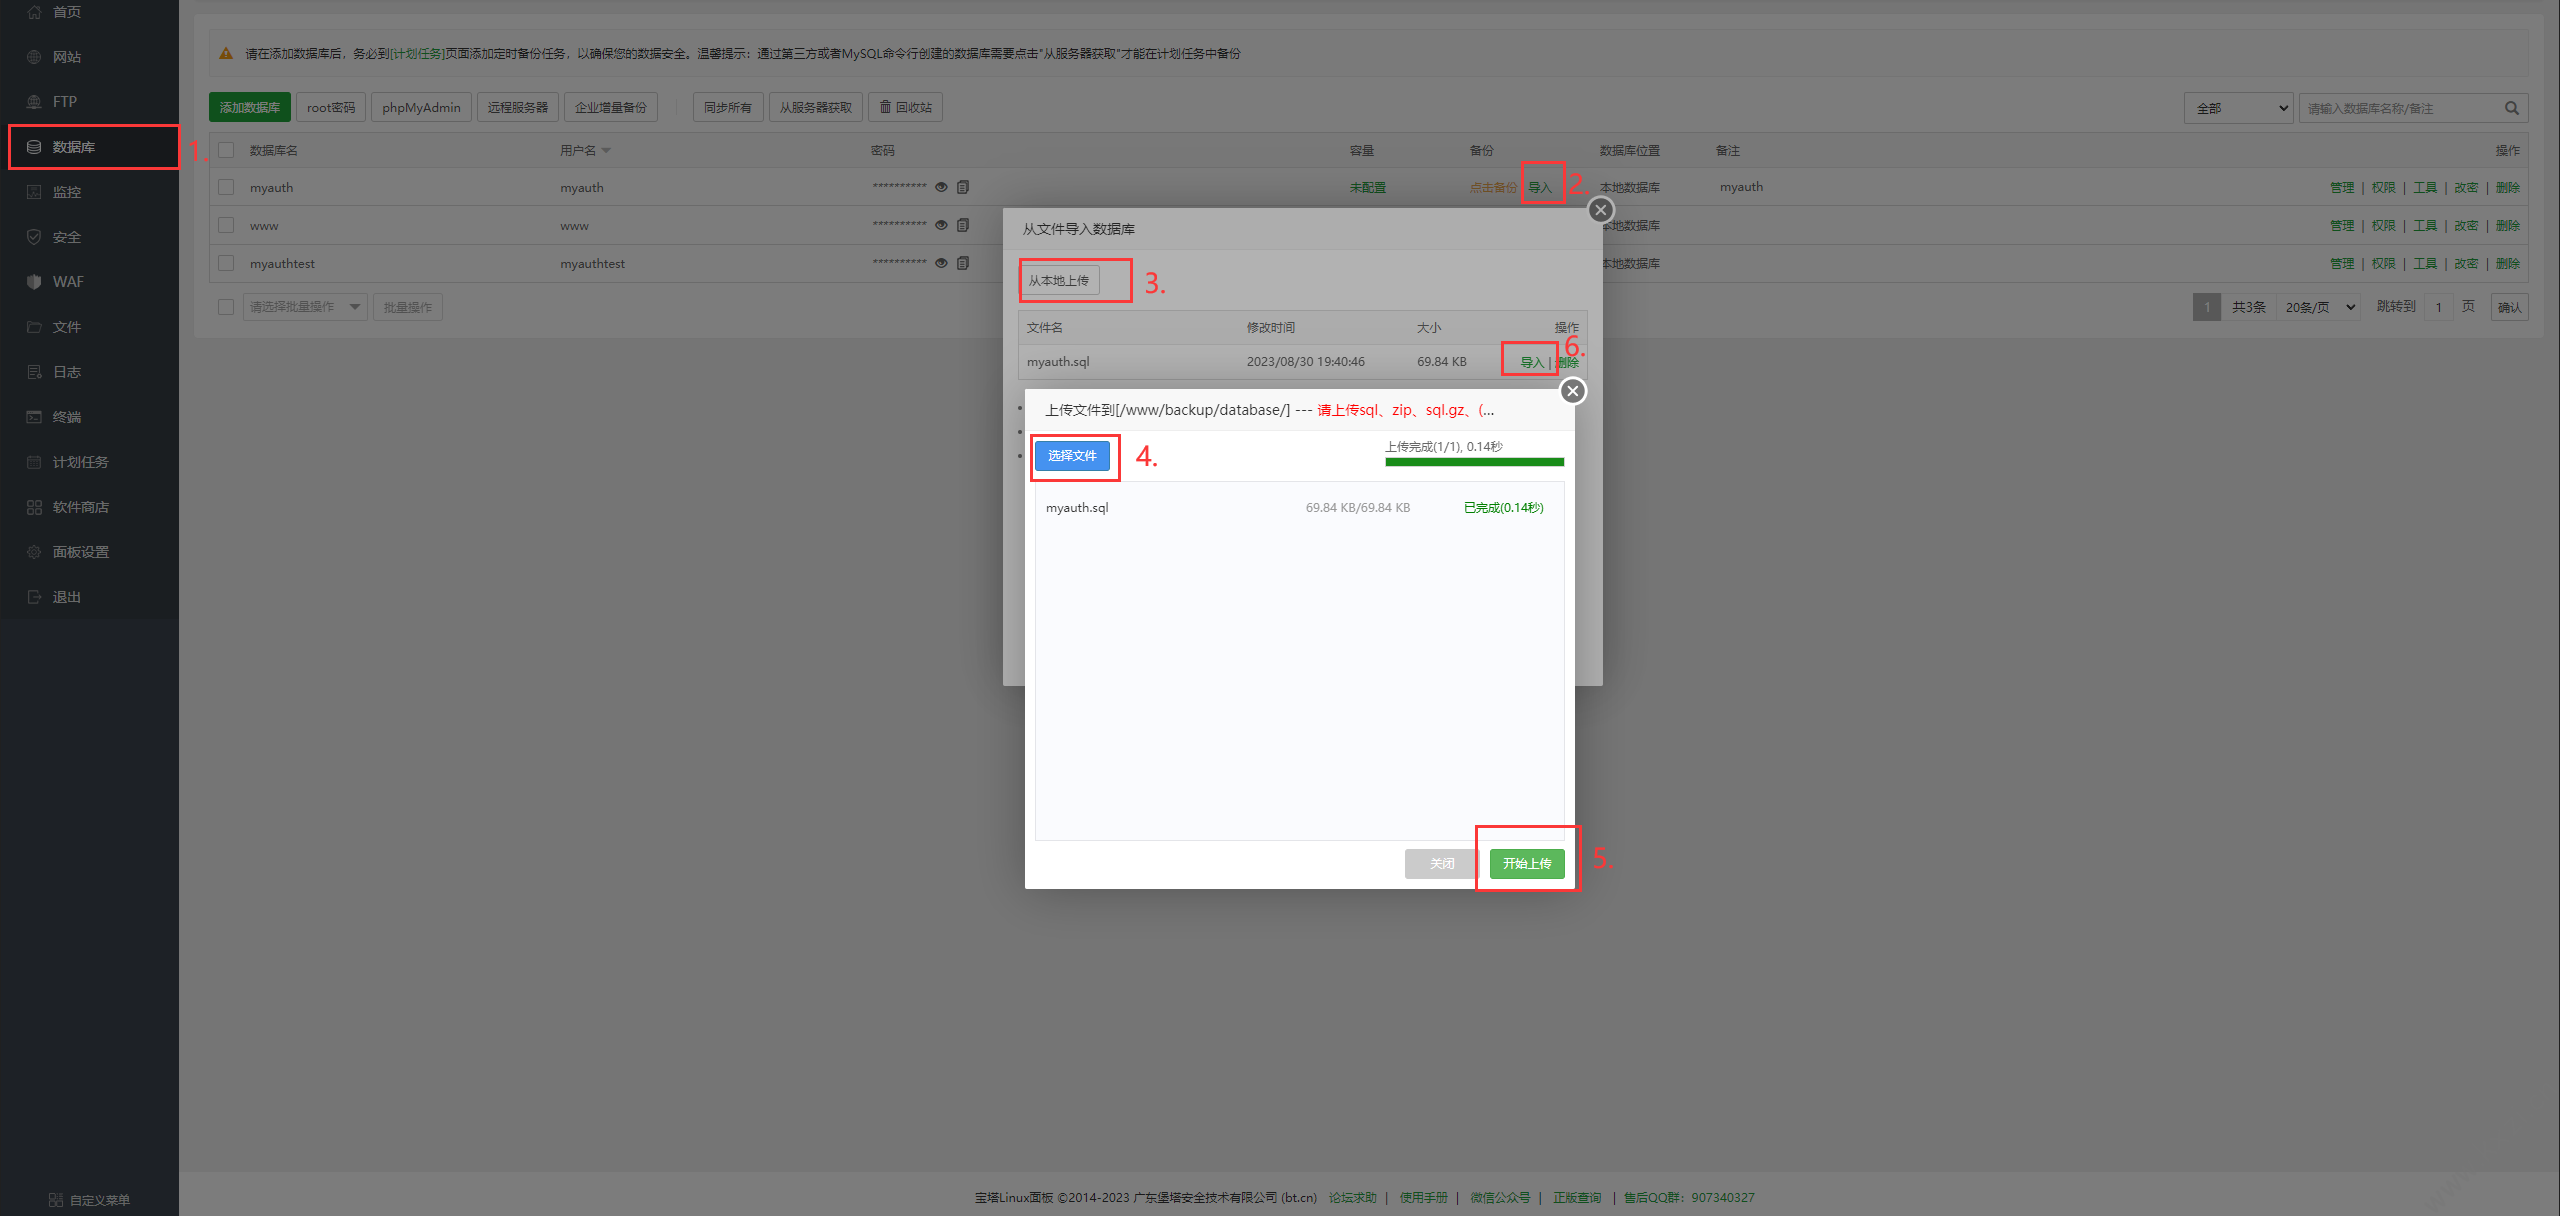Open the WAF shield sidebar item

68,282
